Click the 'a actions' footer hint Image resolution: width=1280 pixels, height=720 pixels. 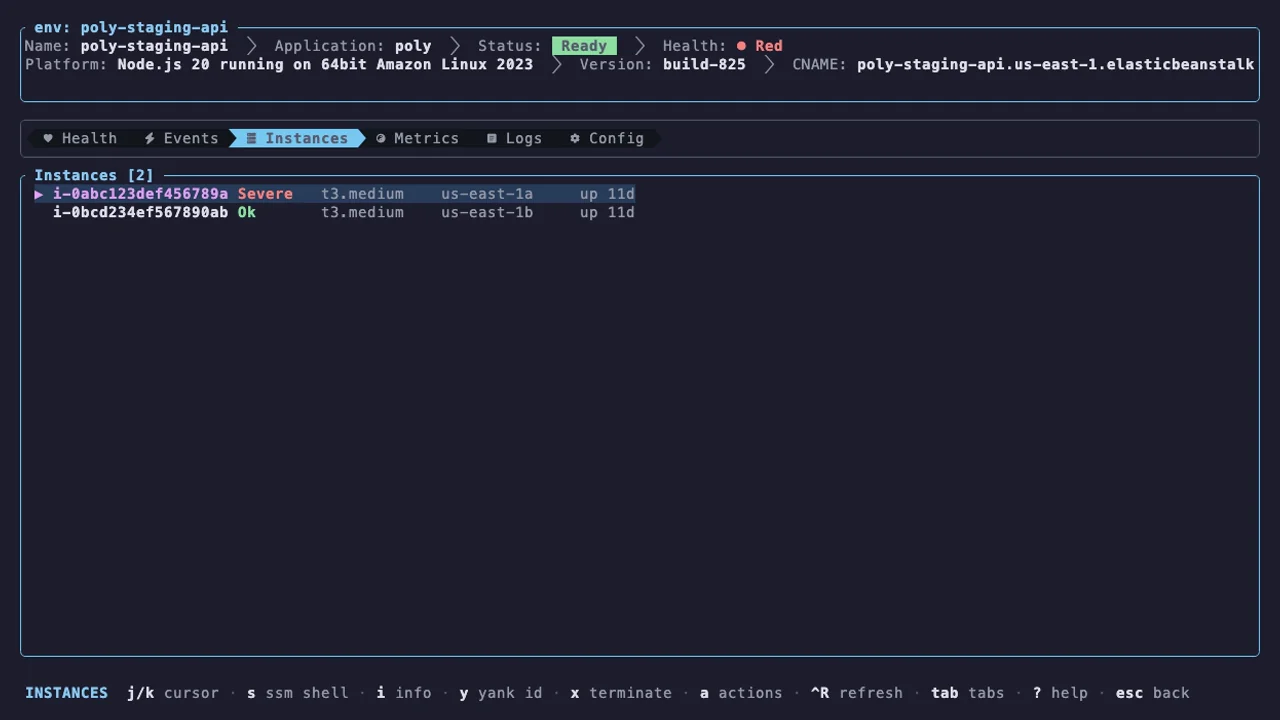[x=741, y=693]
